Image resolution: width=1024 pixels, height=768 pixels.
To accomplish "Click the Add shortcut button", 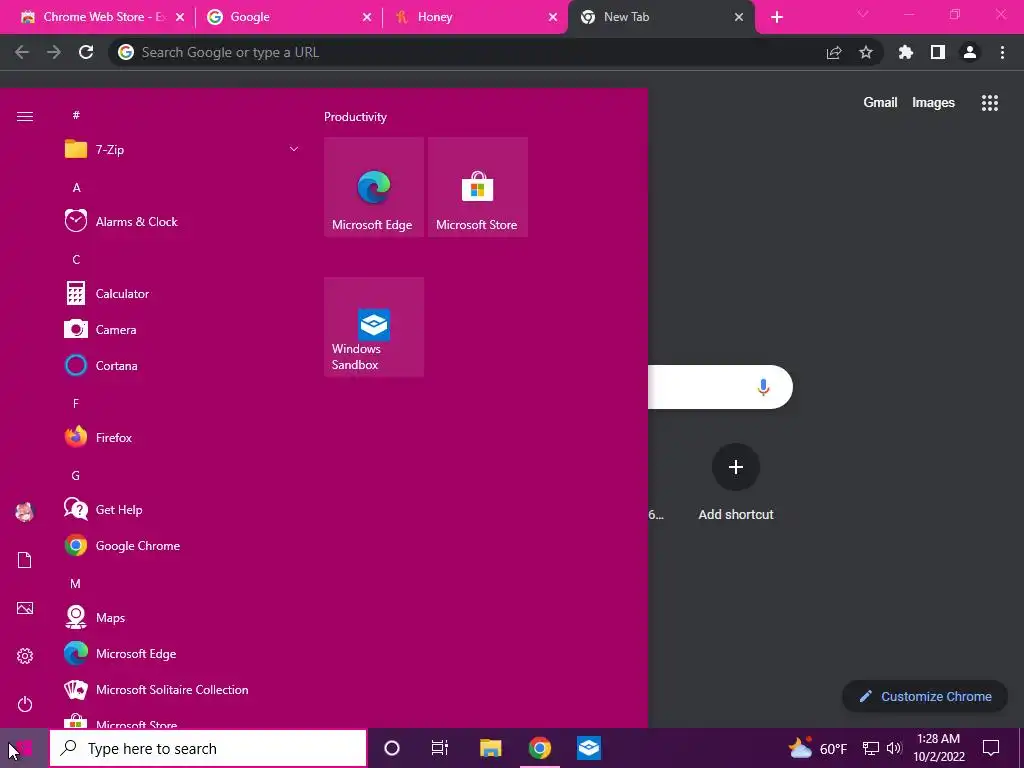I will (x=736, y=482).
